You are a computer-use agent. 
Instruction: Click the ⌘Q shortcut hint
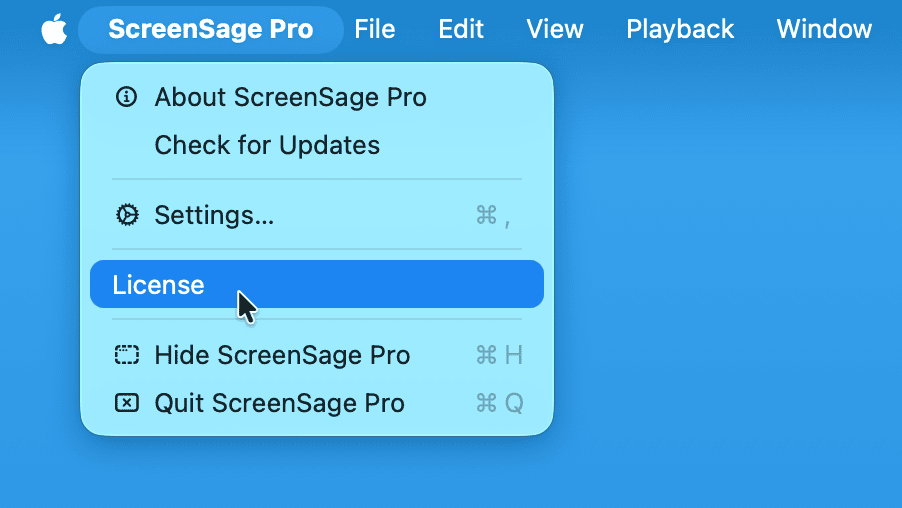499,403
